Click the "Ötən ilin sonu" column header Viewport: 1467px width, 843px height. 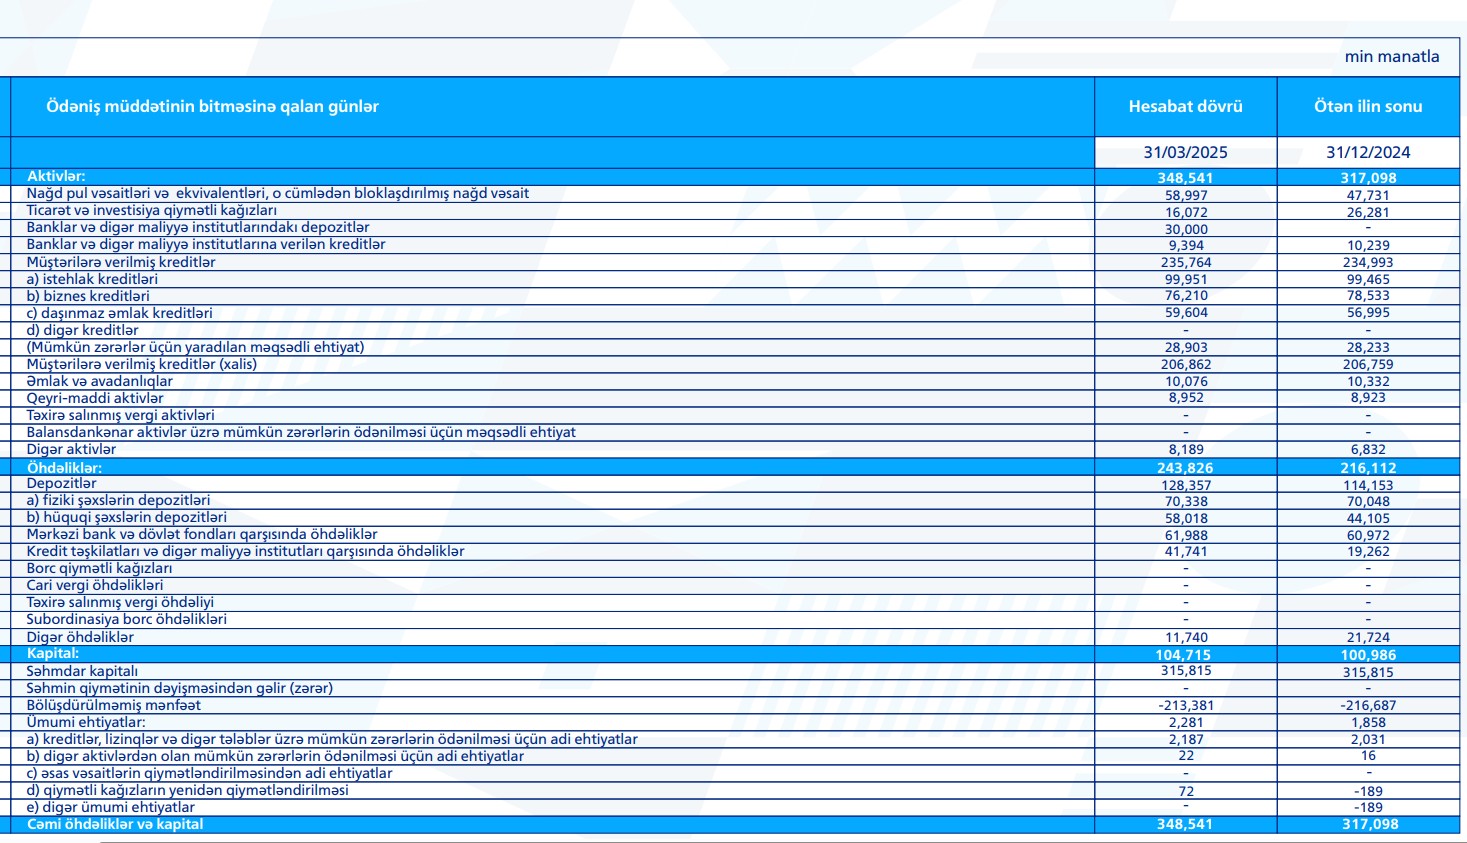tap(1367, 107)
